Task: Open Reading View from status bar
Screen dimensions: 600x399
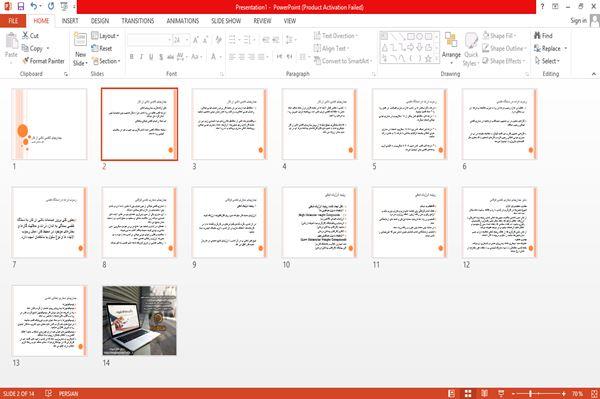Action: click(484, 393)
